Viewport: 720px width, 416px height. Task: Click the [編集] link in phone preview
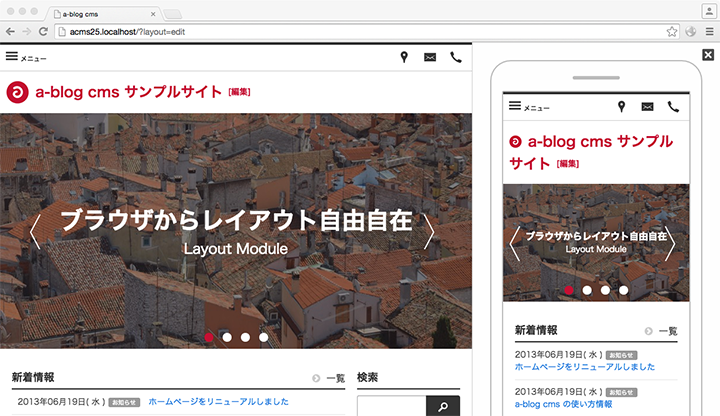[x=568, y=164]
